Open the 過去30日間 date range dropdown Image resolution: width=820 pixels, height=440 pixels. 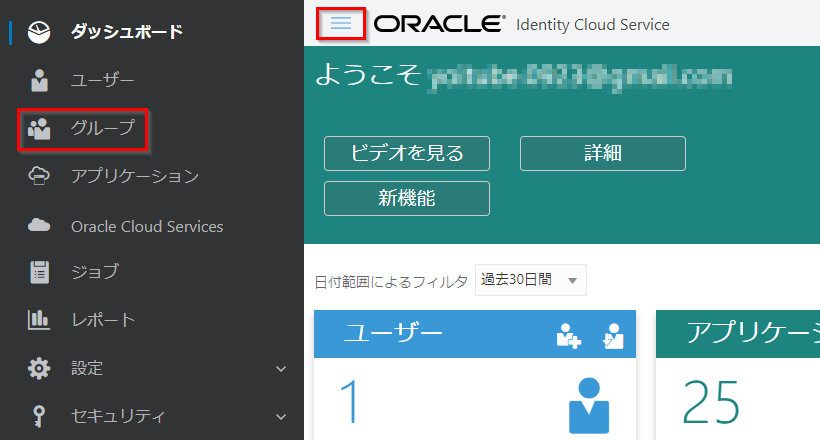[531, 280]
